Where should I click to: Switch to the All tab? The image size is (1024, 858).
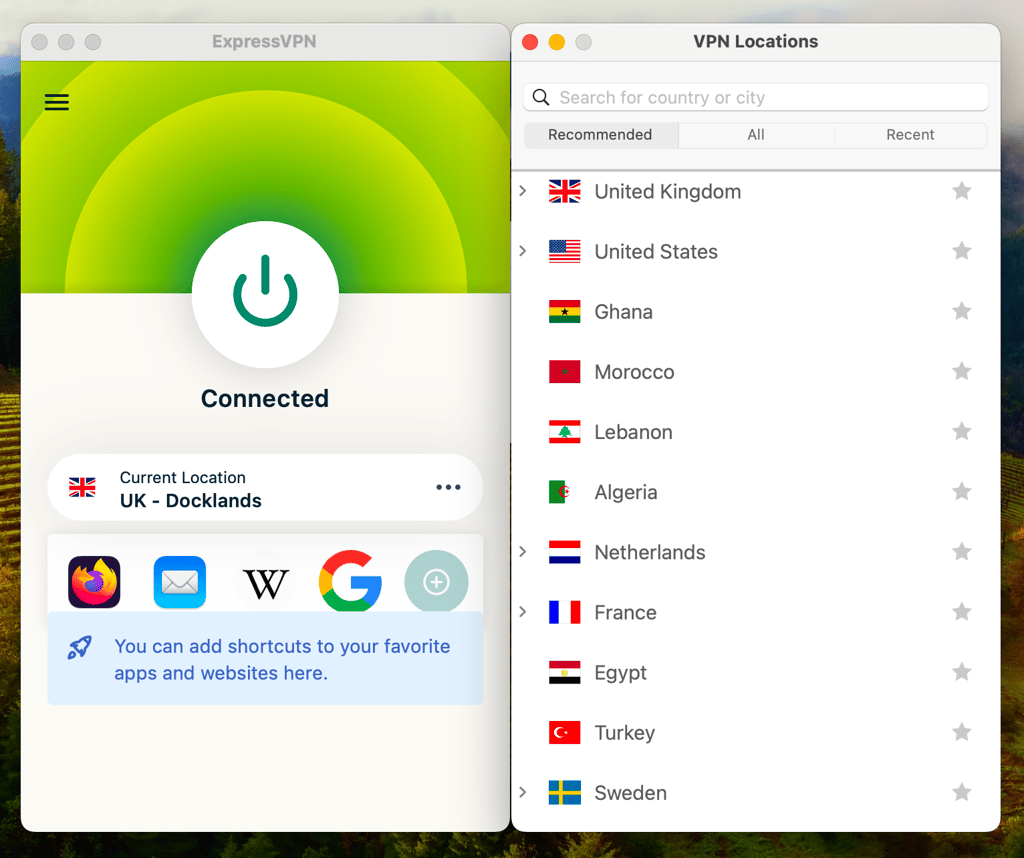[x=756, y=135]
